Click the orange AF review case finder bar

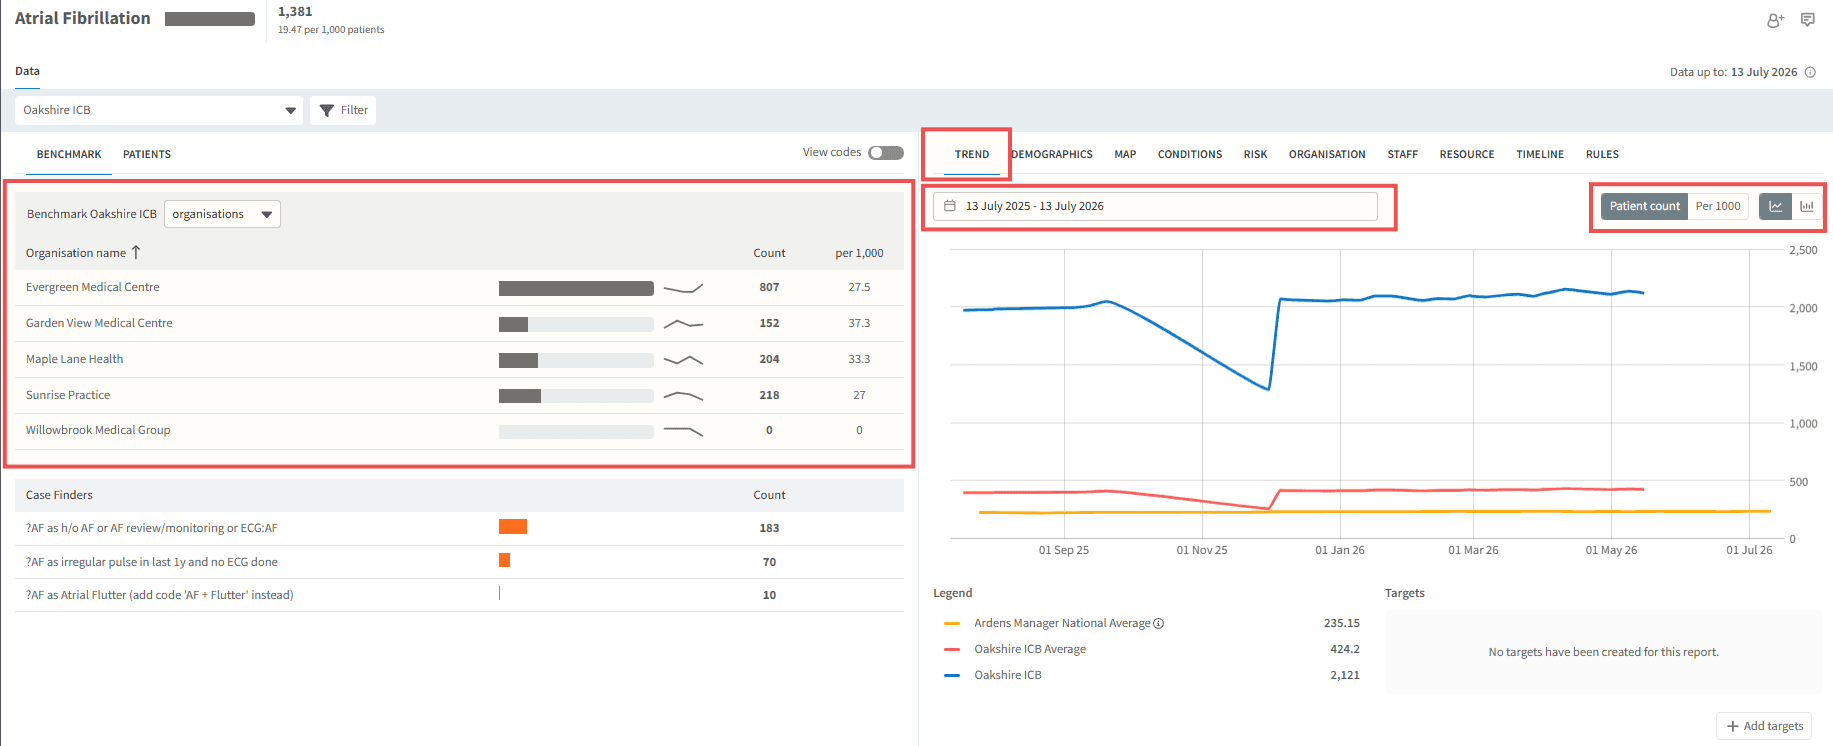[513, 527]
